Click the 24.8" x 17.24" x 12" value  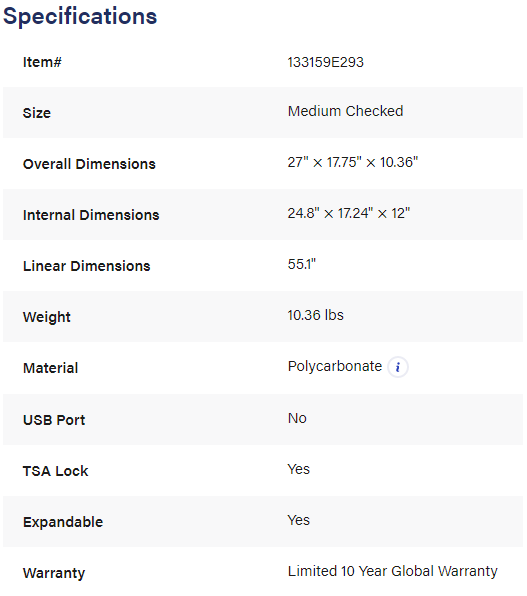click(x=349, y=213)
